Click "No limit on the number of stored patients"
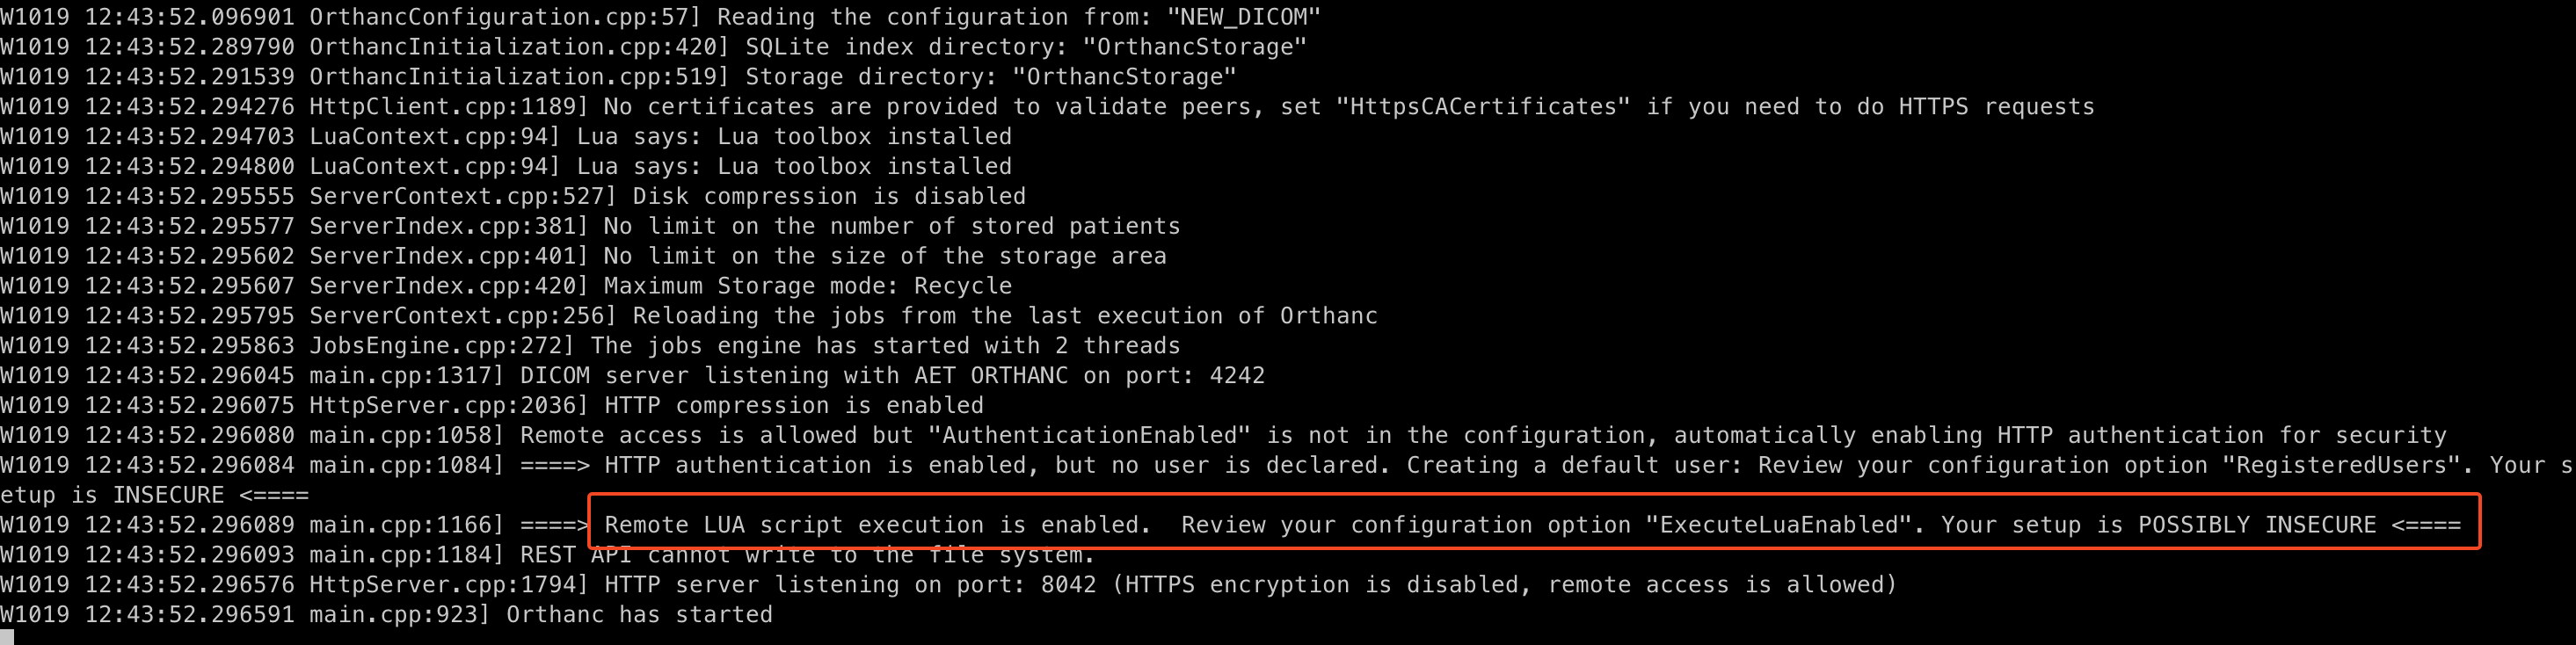Screen dimensions: 2576x645 [x=892, y=226]
